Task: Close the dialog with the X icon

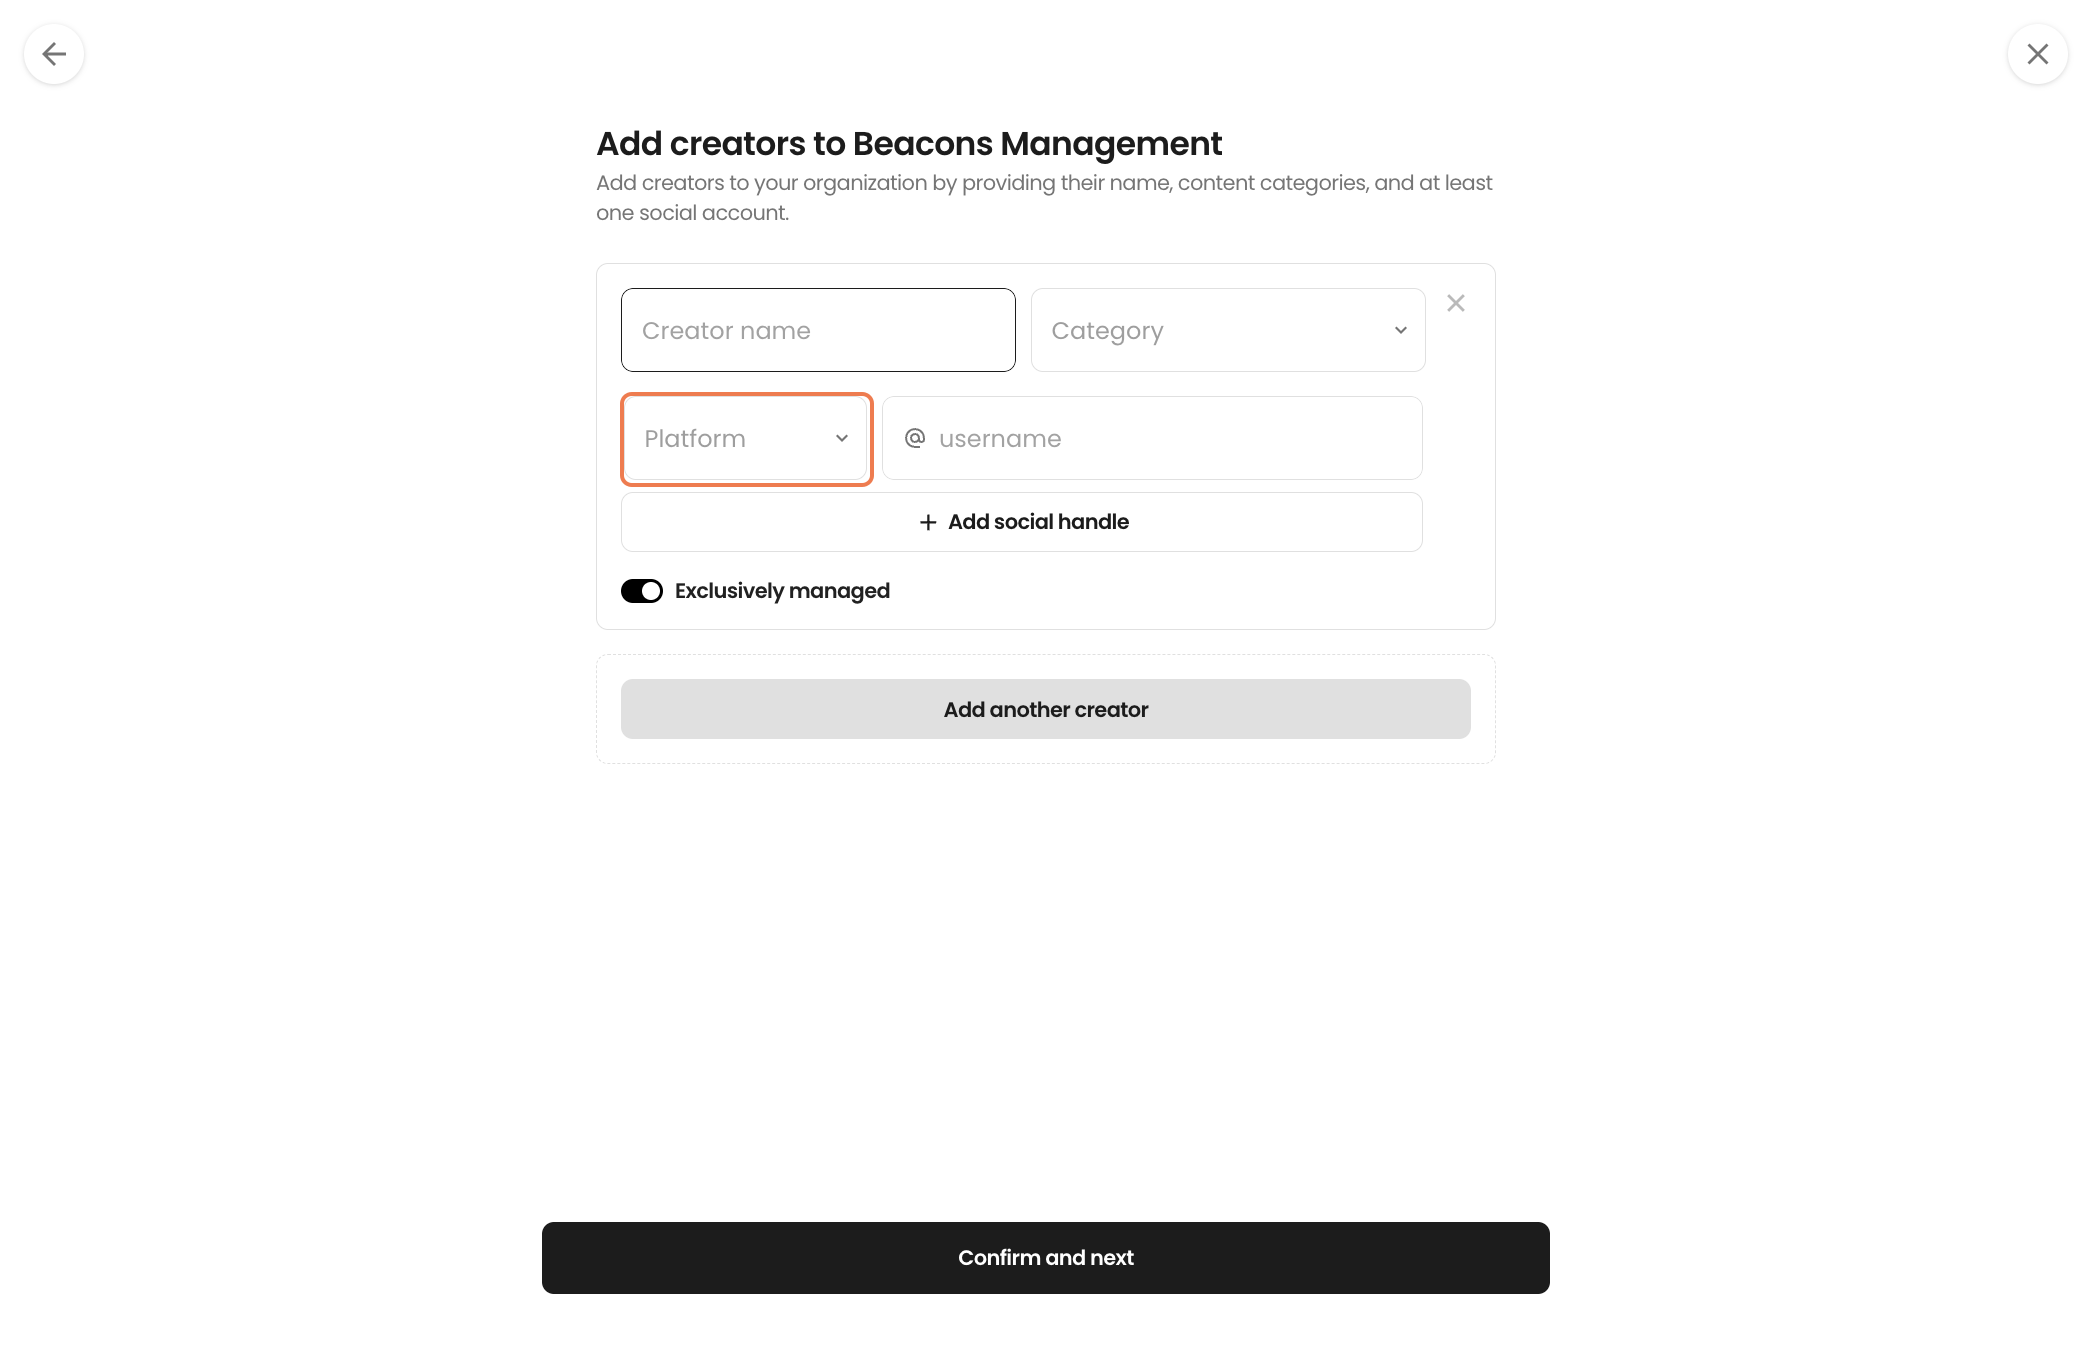Action: tap(2038, 54)
